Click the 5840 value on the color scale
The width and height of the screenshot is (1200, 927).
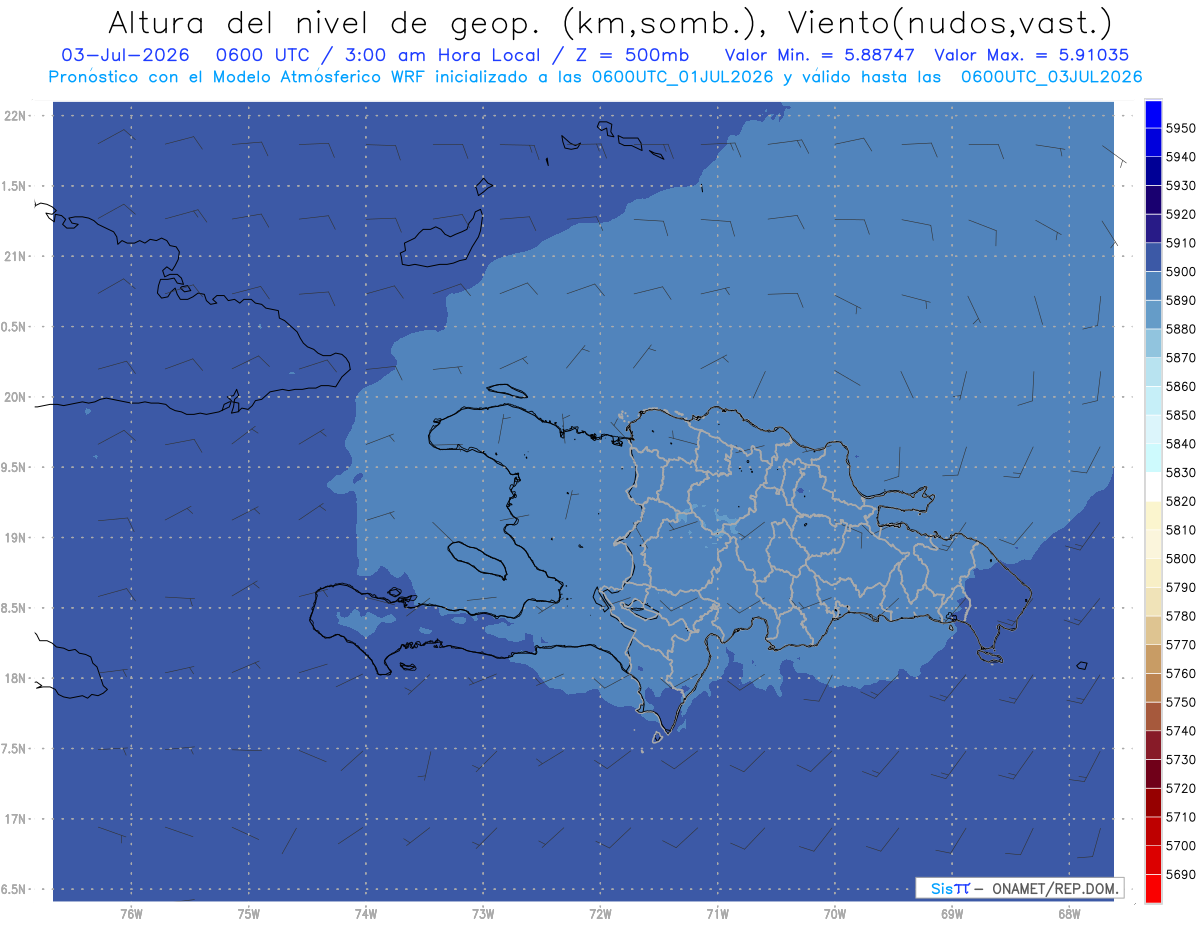1180,444
